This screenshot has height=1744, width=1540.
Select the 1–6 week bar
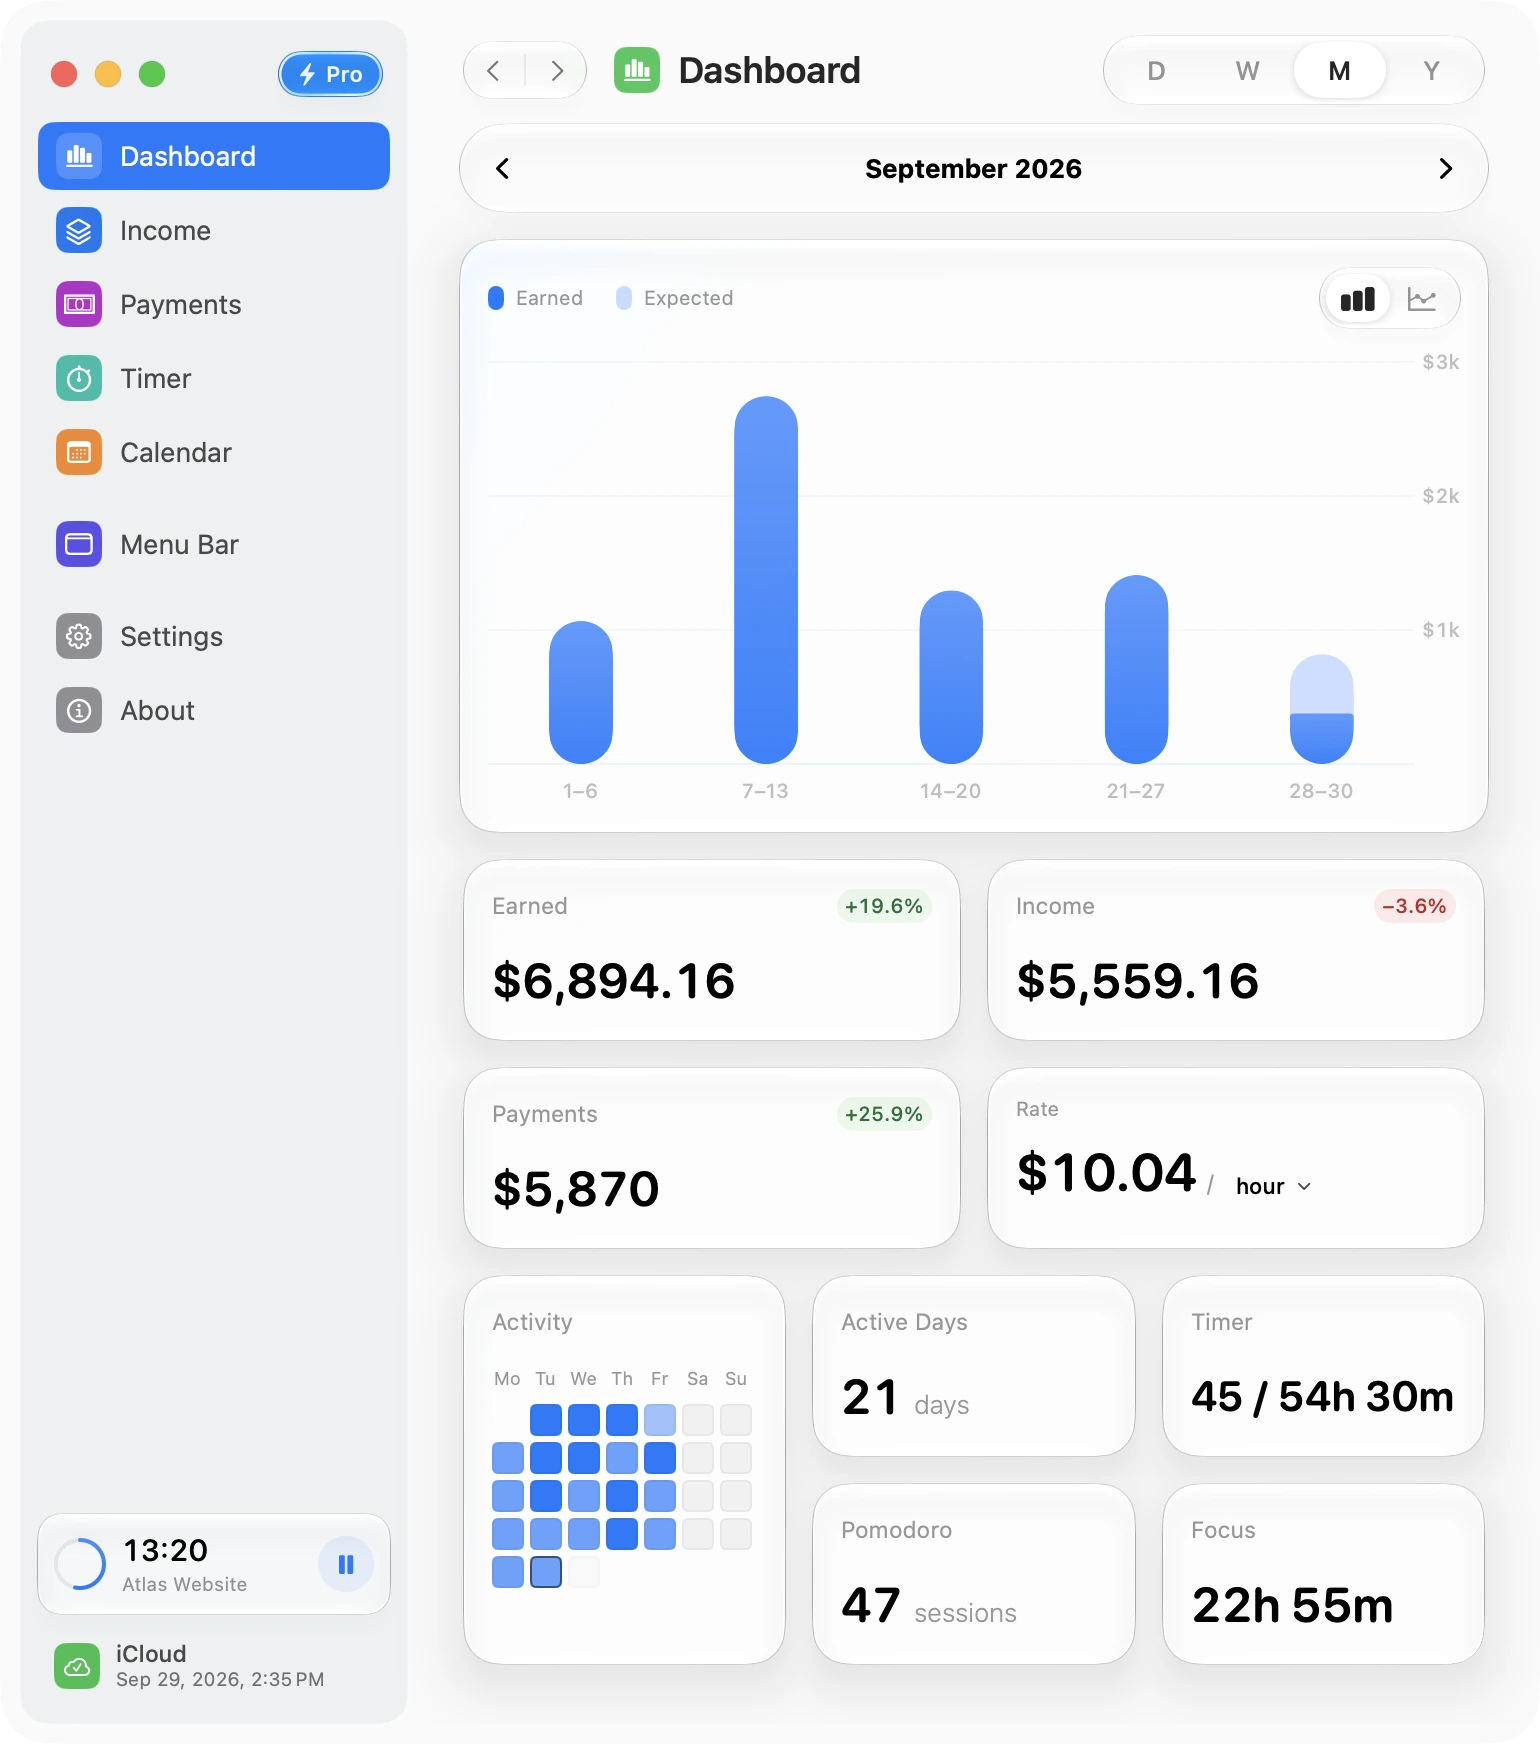[x=581, y=692]
